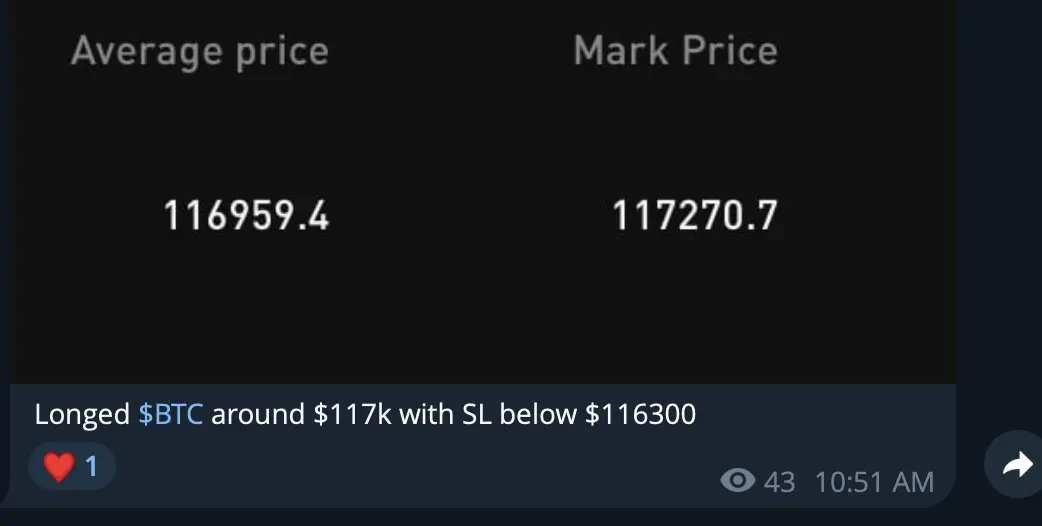Click the eye views icon
Screen dimensions: 1042x526
738,480
